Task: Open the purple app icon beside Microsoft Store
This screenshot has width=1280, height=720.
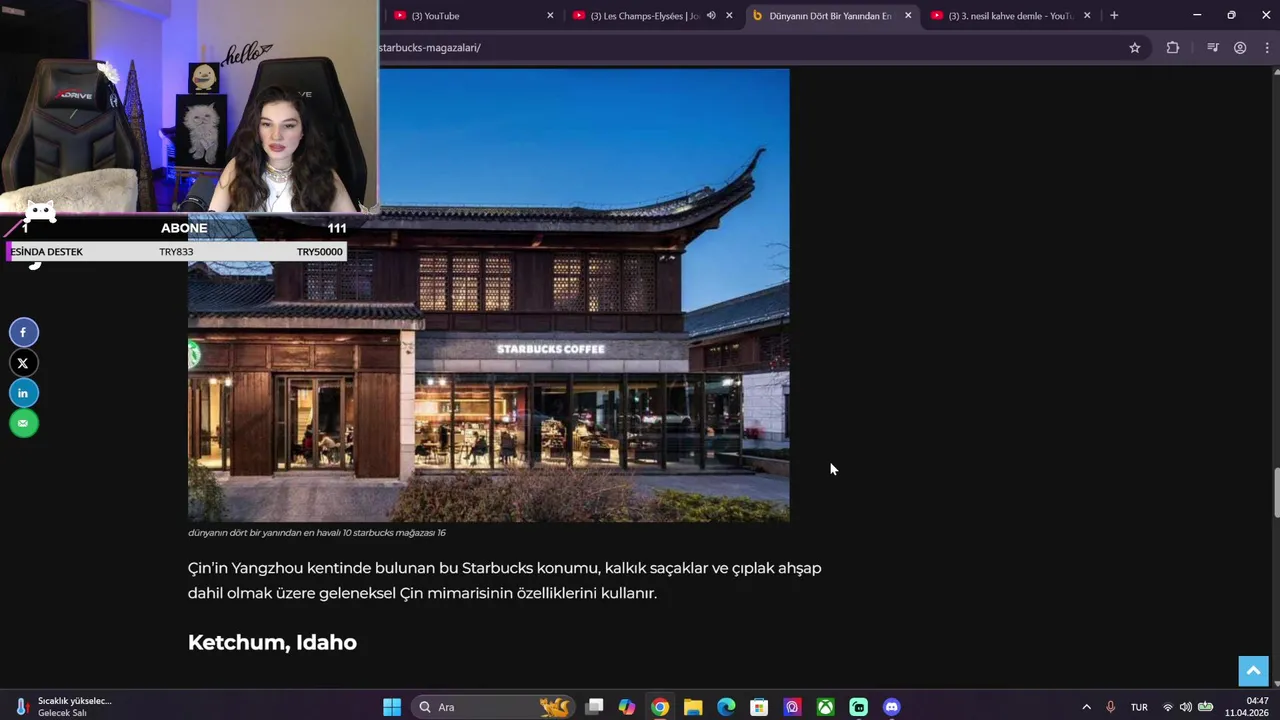Action: tap(792, 707)
